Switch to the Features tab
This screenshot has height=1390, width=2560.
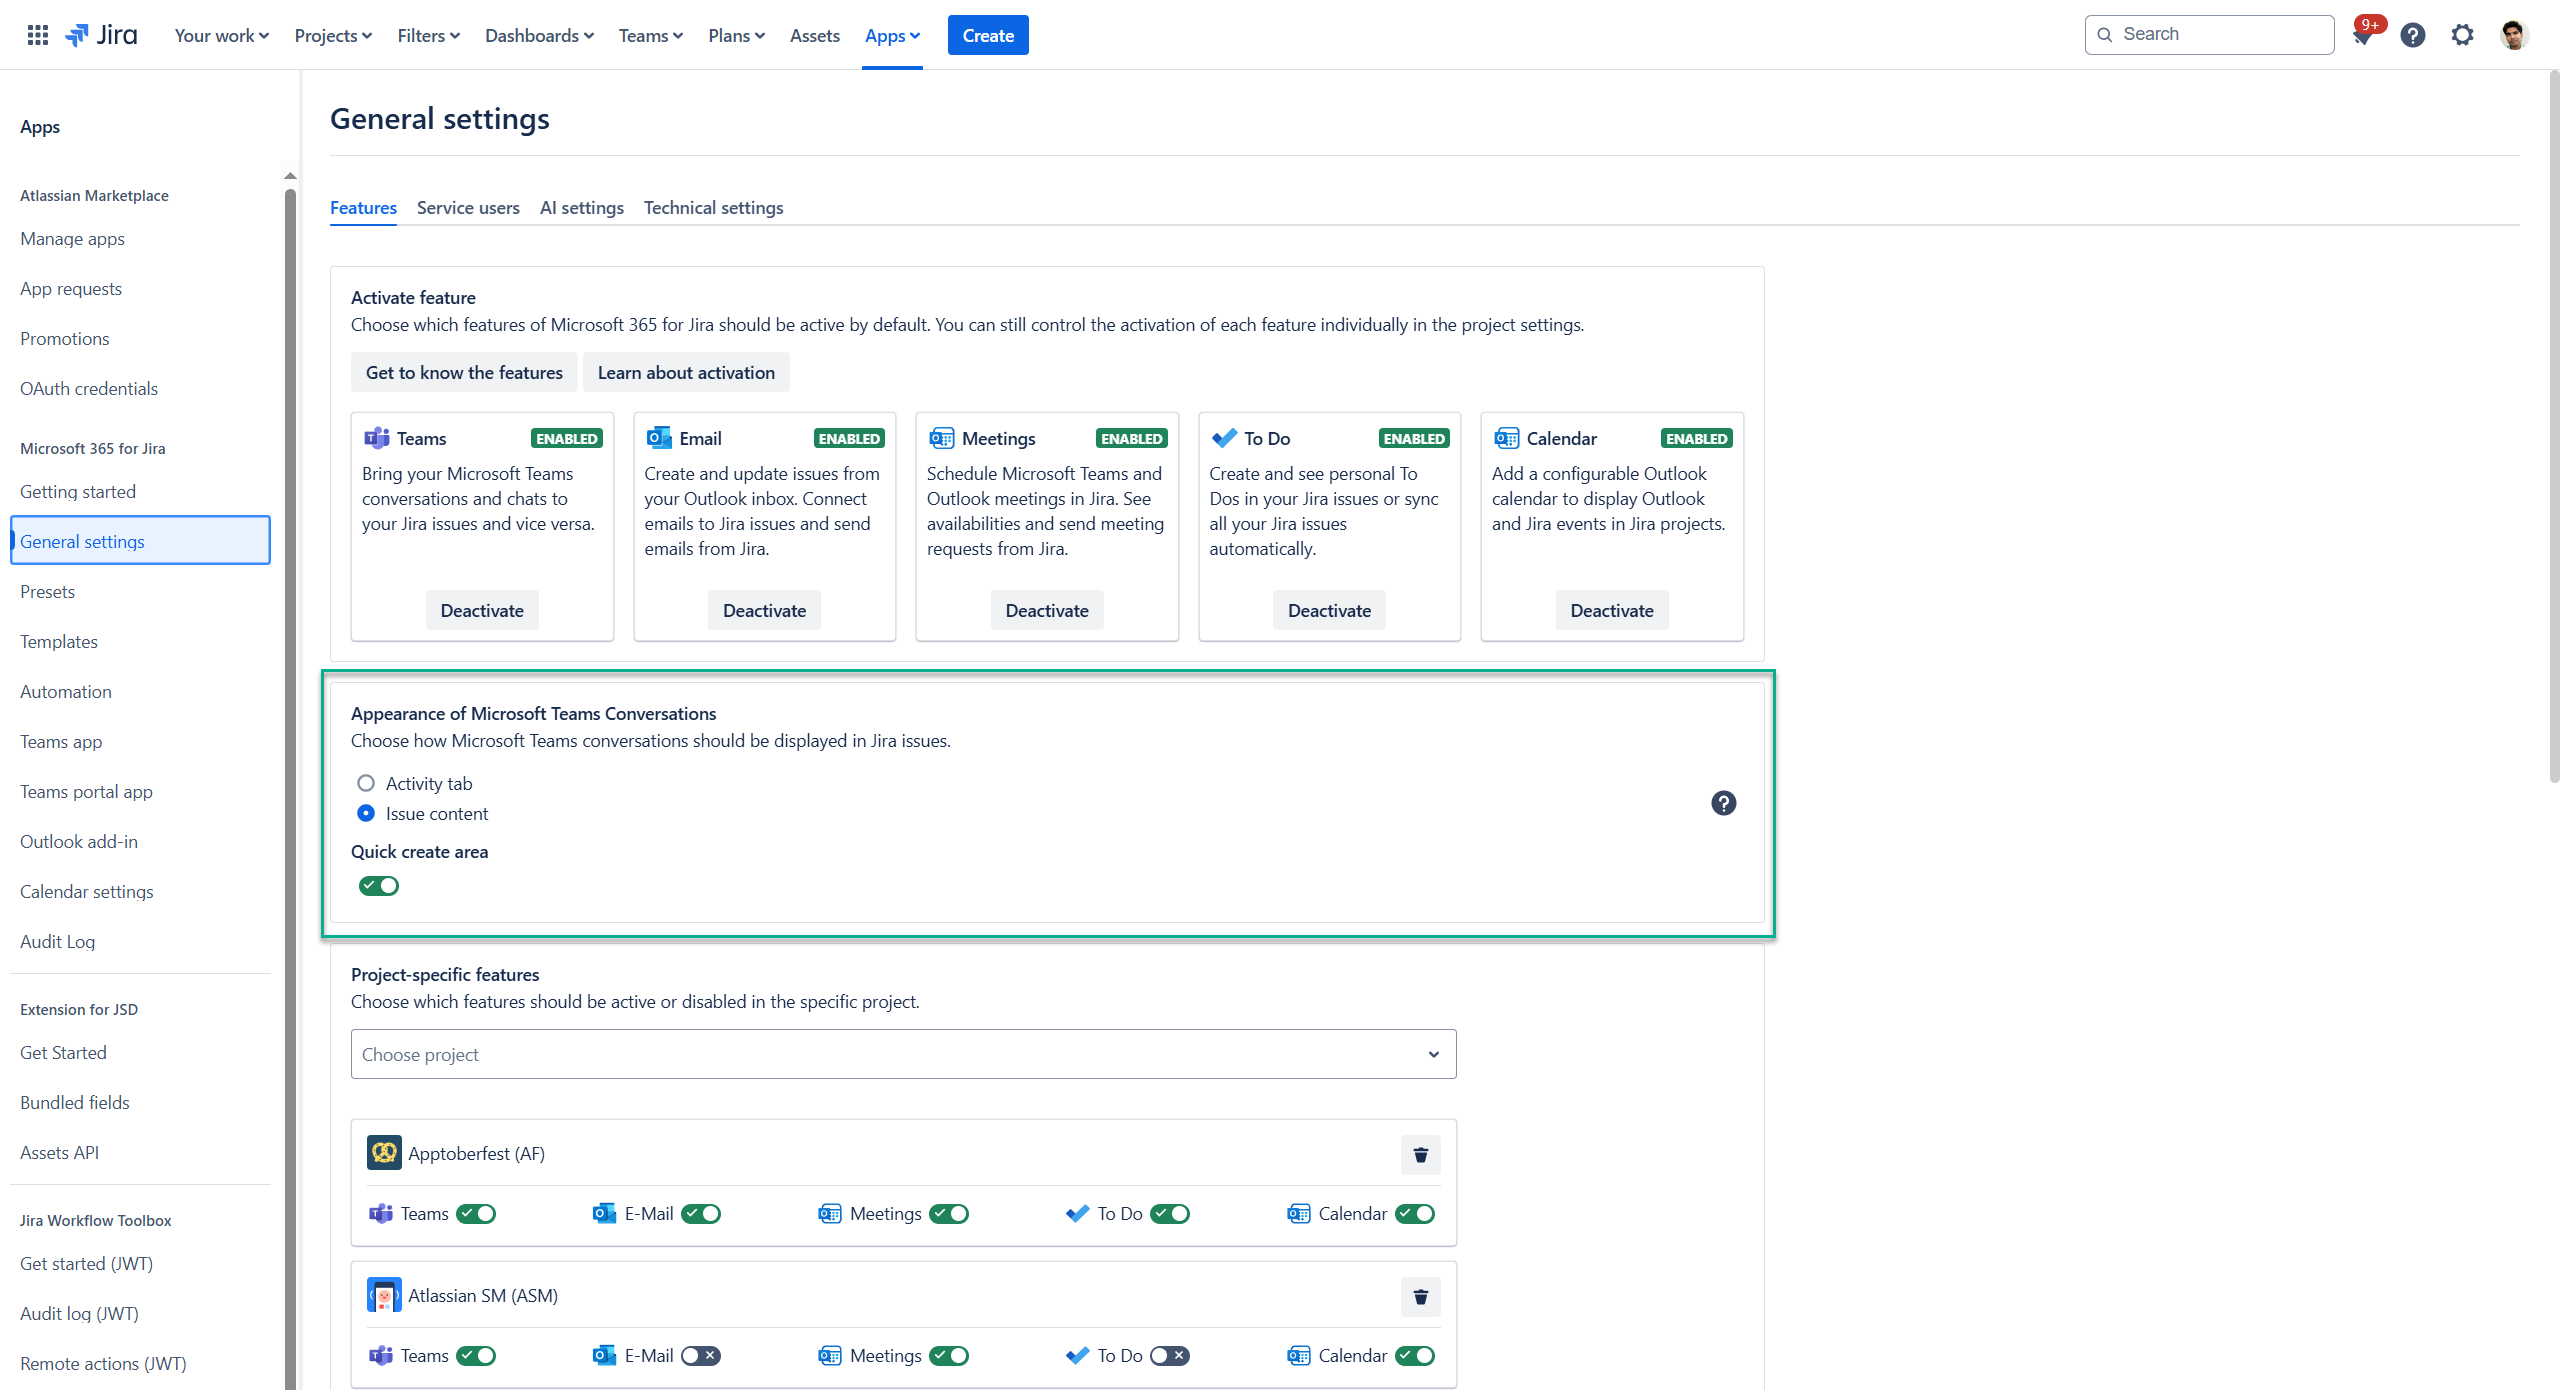(363, 207)
